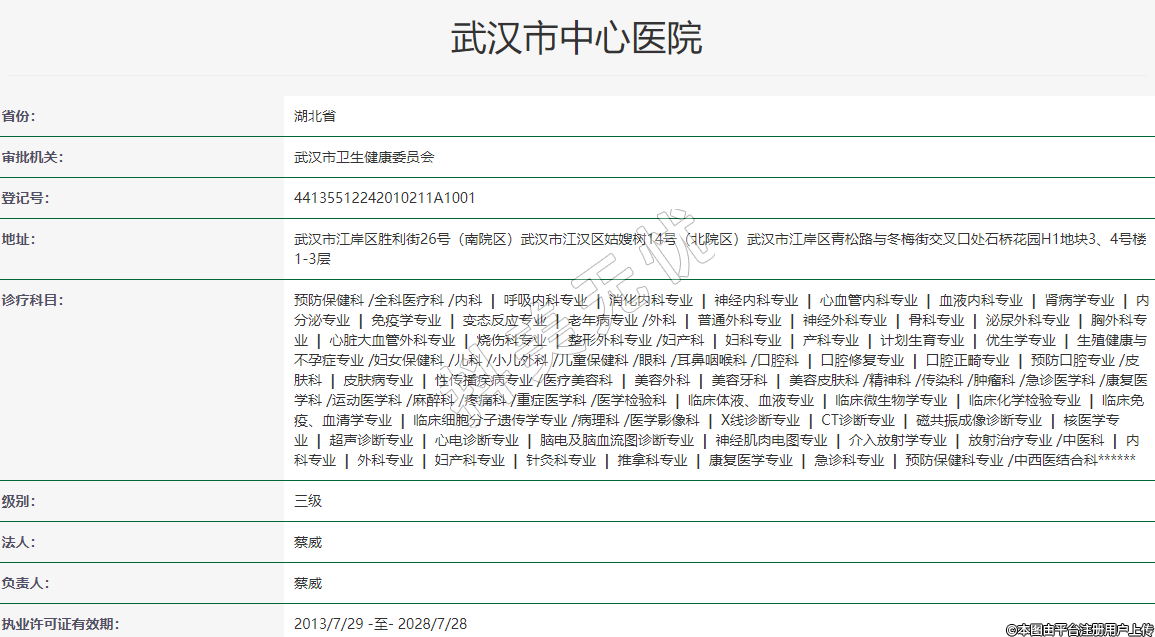Viewport: 1155px width, 637px height.
Task: Click license validity dates 2013/7/29 -至- 2028/7/28
Action: tap(380, 624)
